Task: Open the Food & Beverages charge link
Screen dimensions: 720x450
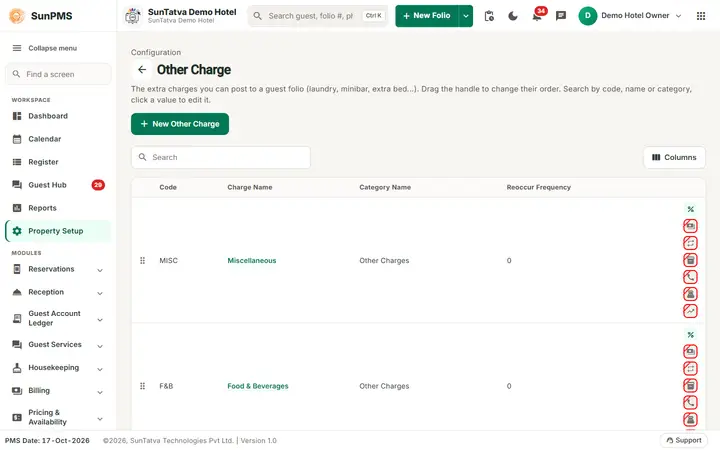Action: pyautogui.click(x=258, y=386)
